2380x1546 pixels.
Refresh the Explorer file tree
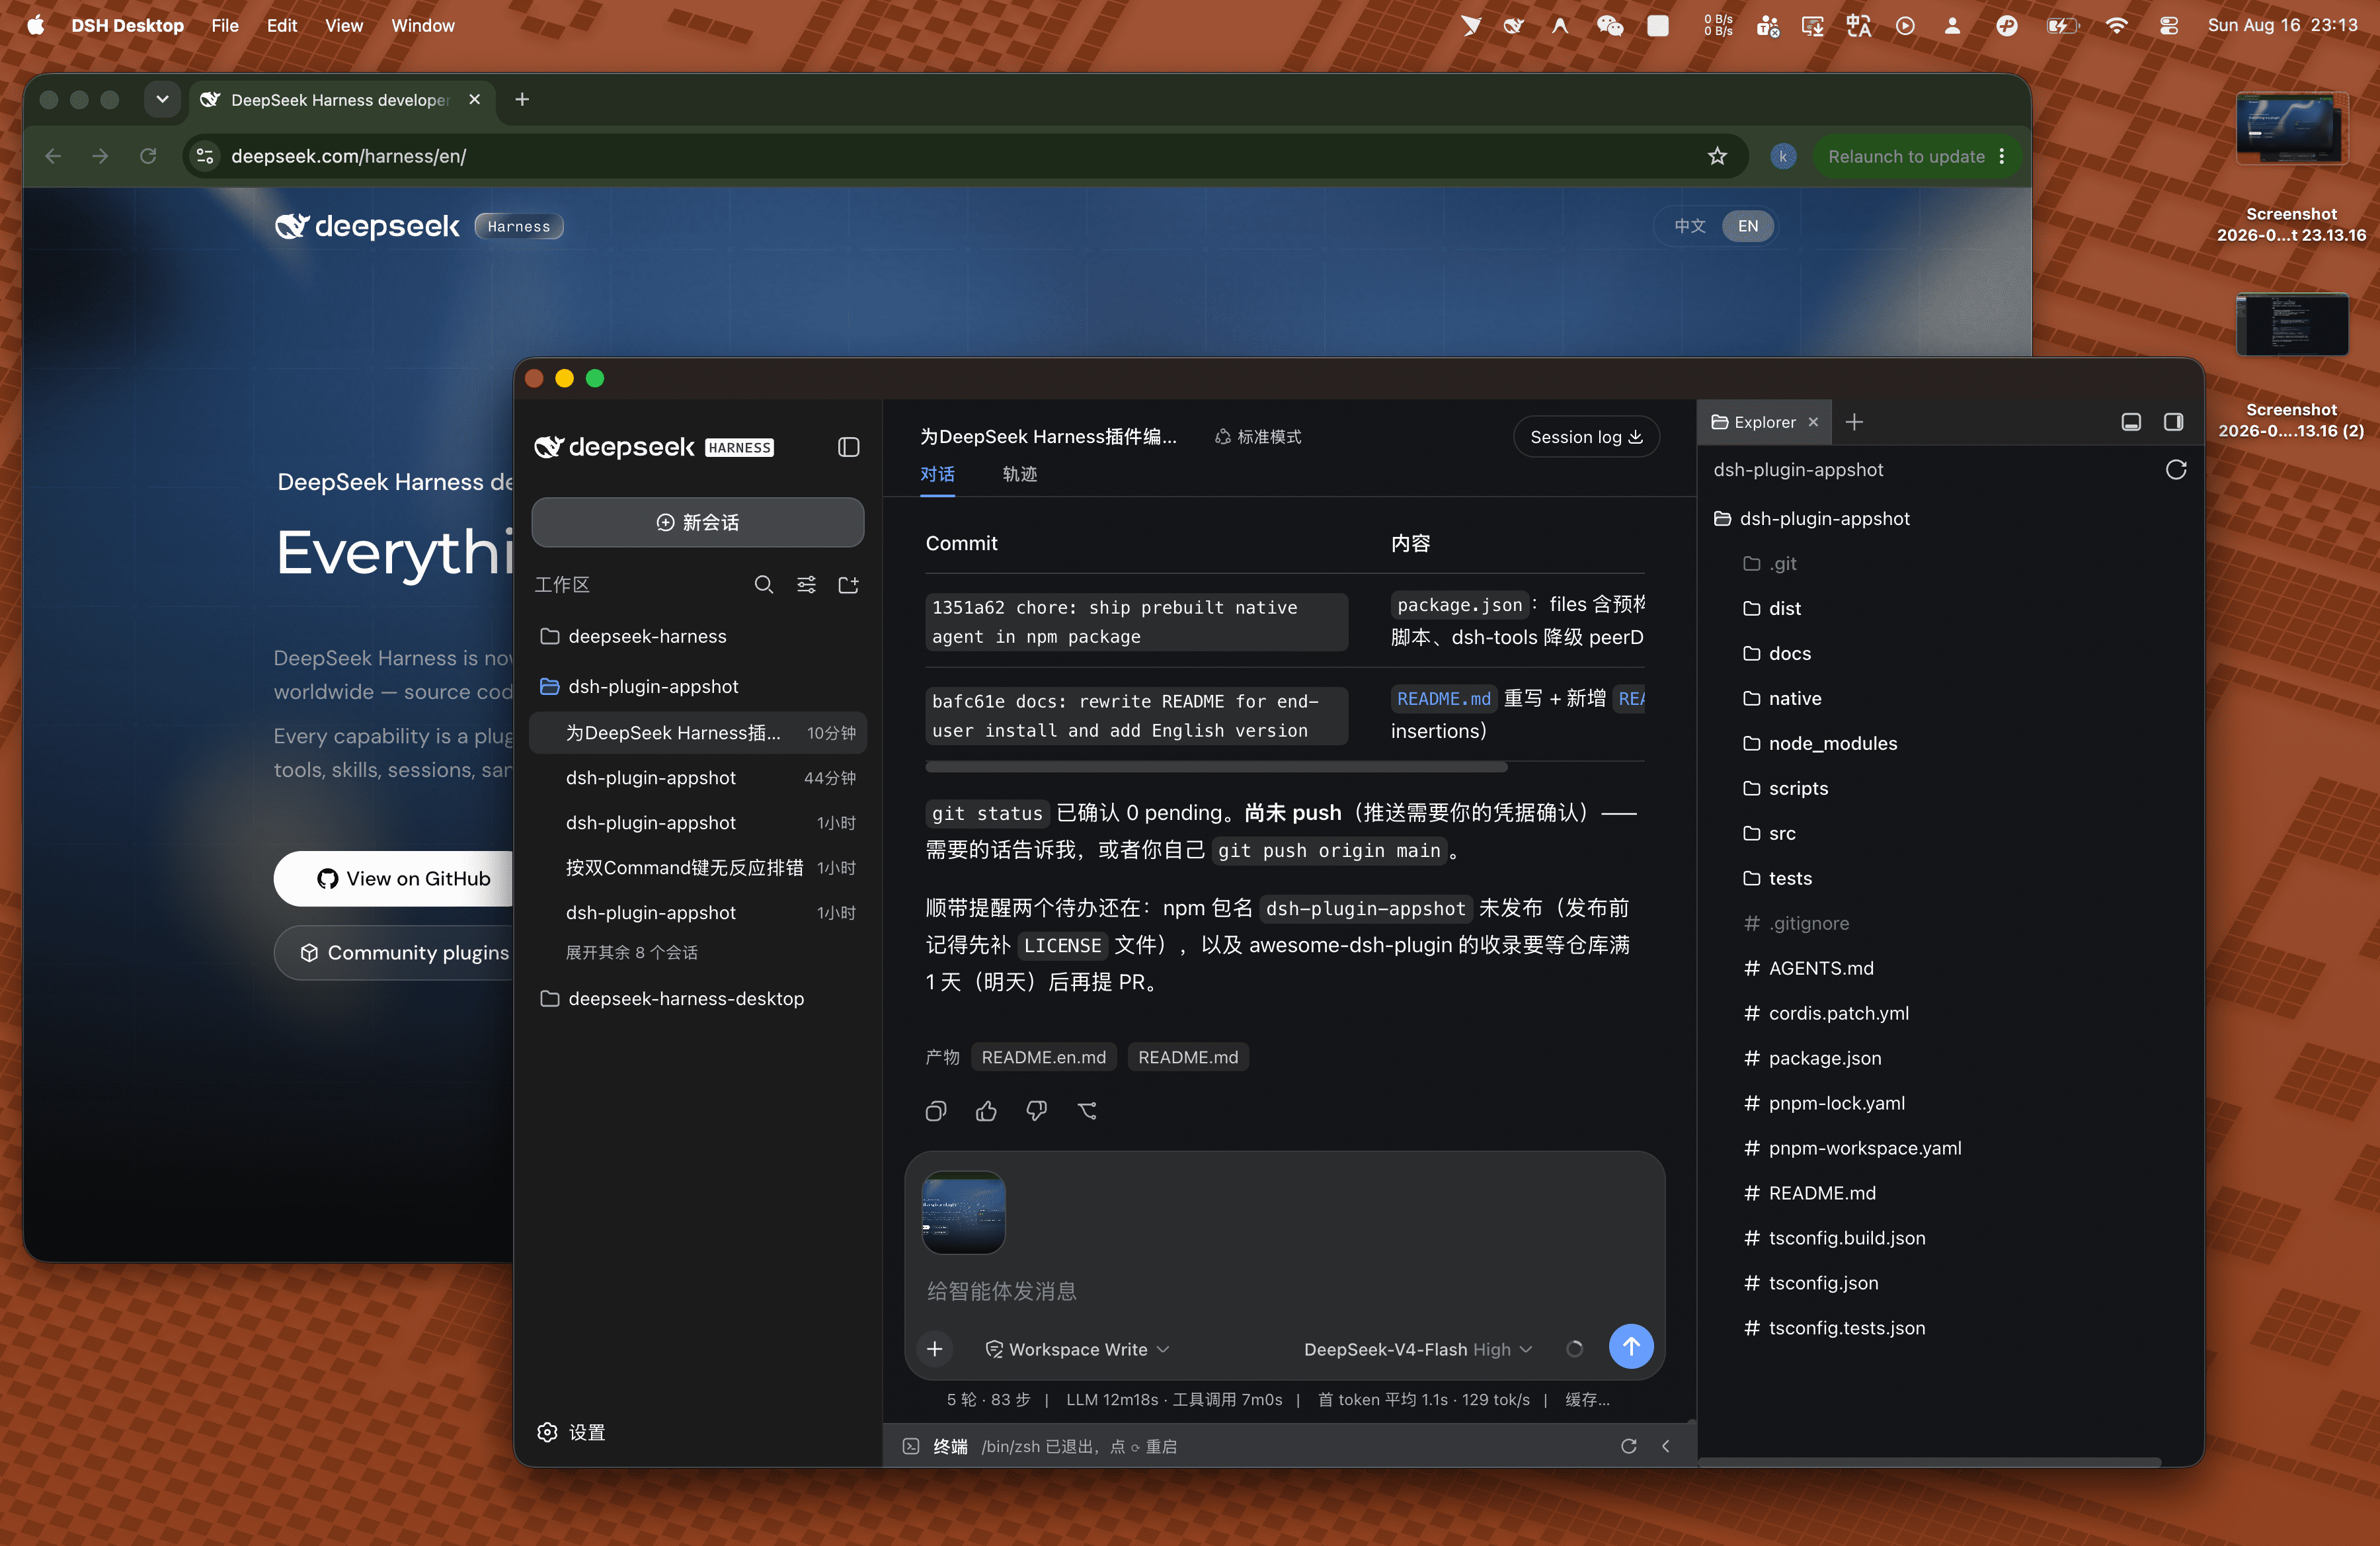pos(2176,470)
